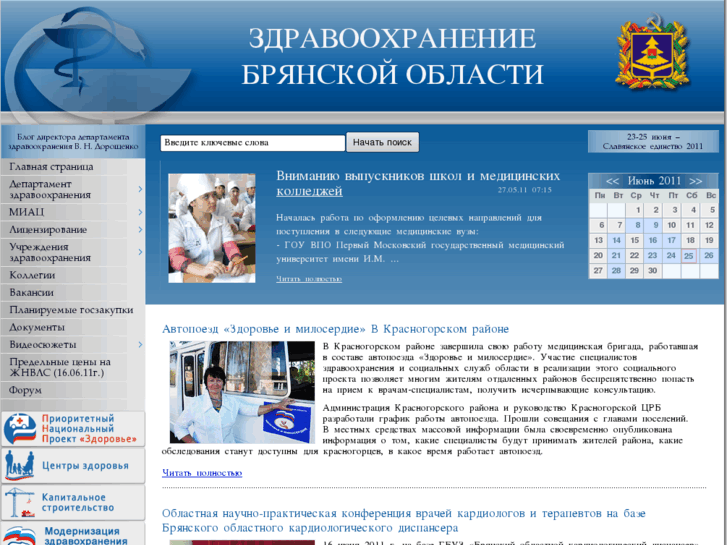
Task: Click the 27.05.11 07:15 article timestamp
Action: pos(525,190)
